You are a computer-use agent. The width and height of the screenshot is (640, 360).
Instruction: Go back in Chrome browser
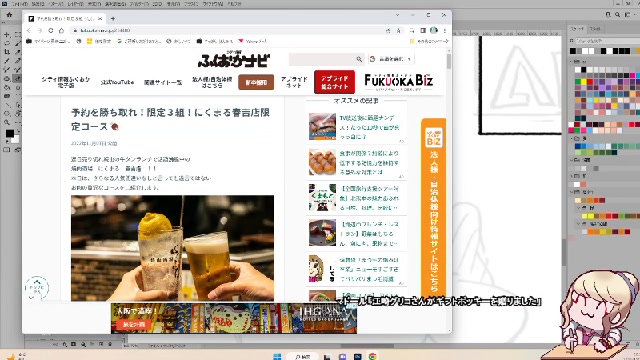29,31
